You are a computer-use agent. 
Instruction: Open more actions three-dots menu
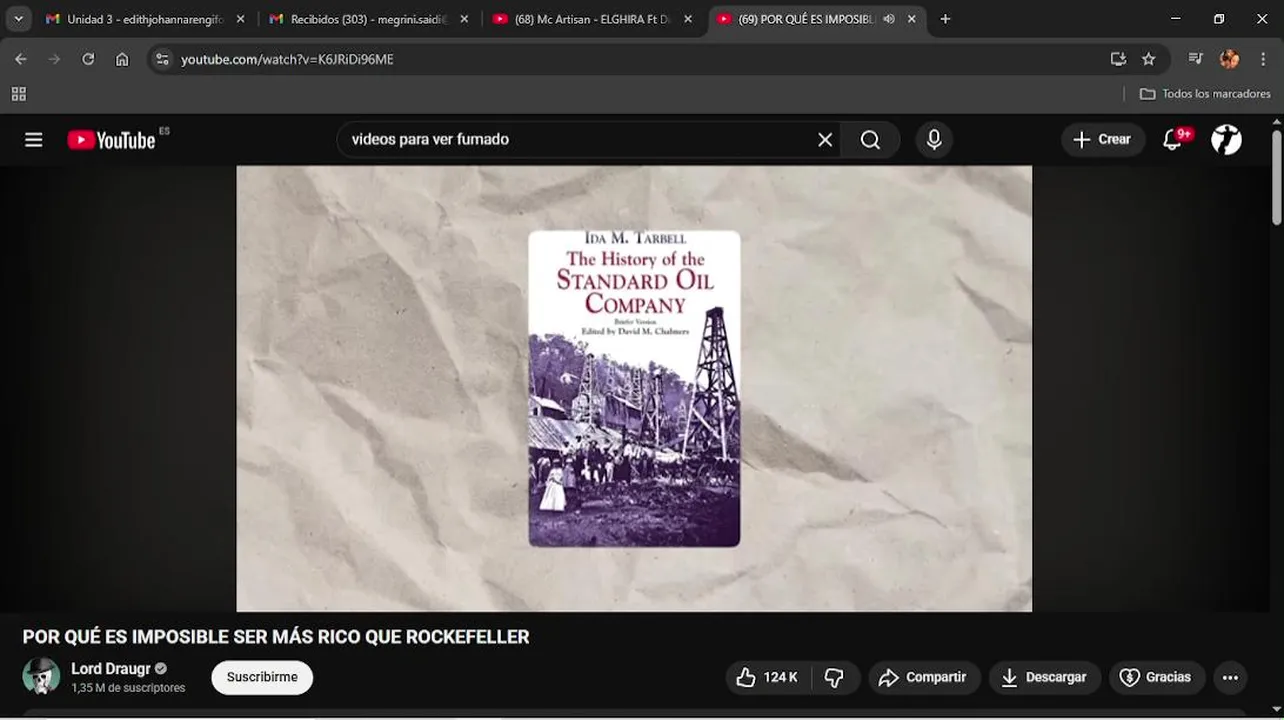tap(1231, 678)
